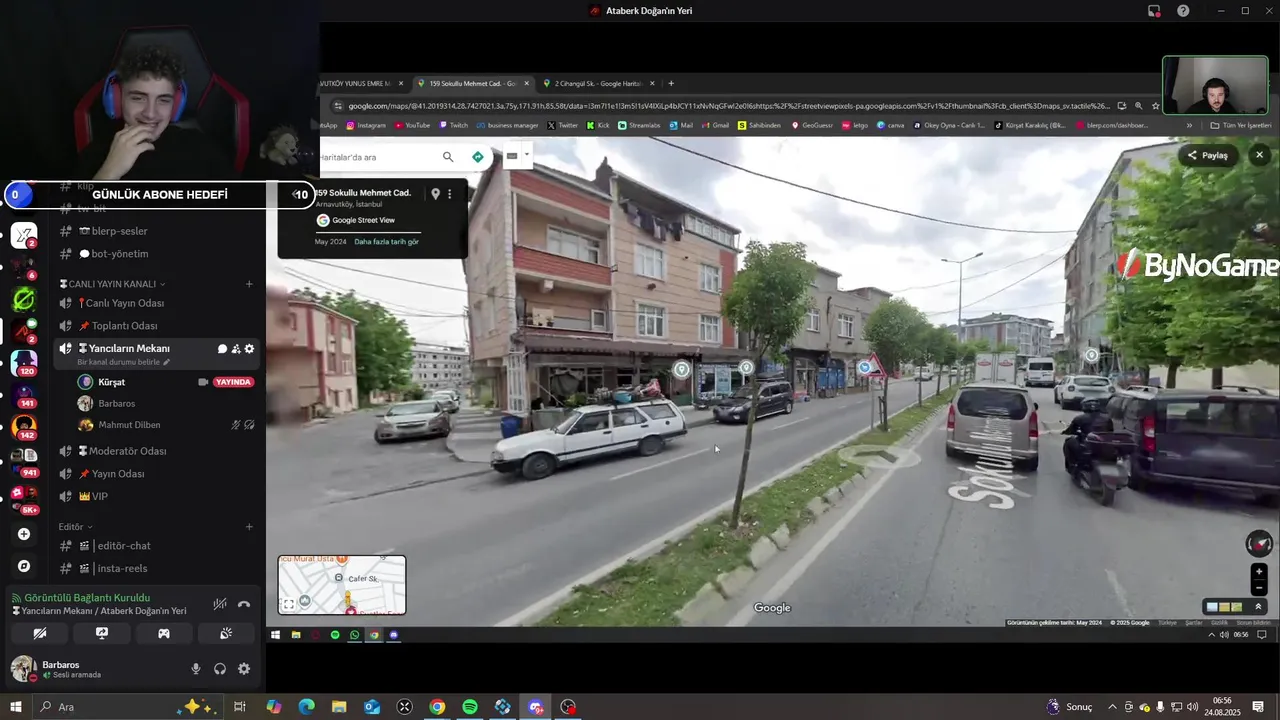1280x720 pixels.
Task: Set channel status via Bir kanal durumu belirle
Action: coord(123,362)
